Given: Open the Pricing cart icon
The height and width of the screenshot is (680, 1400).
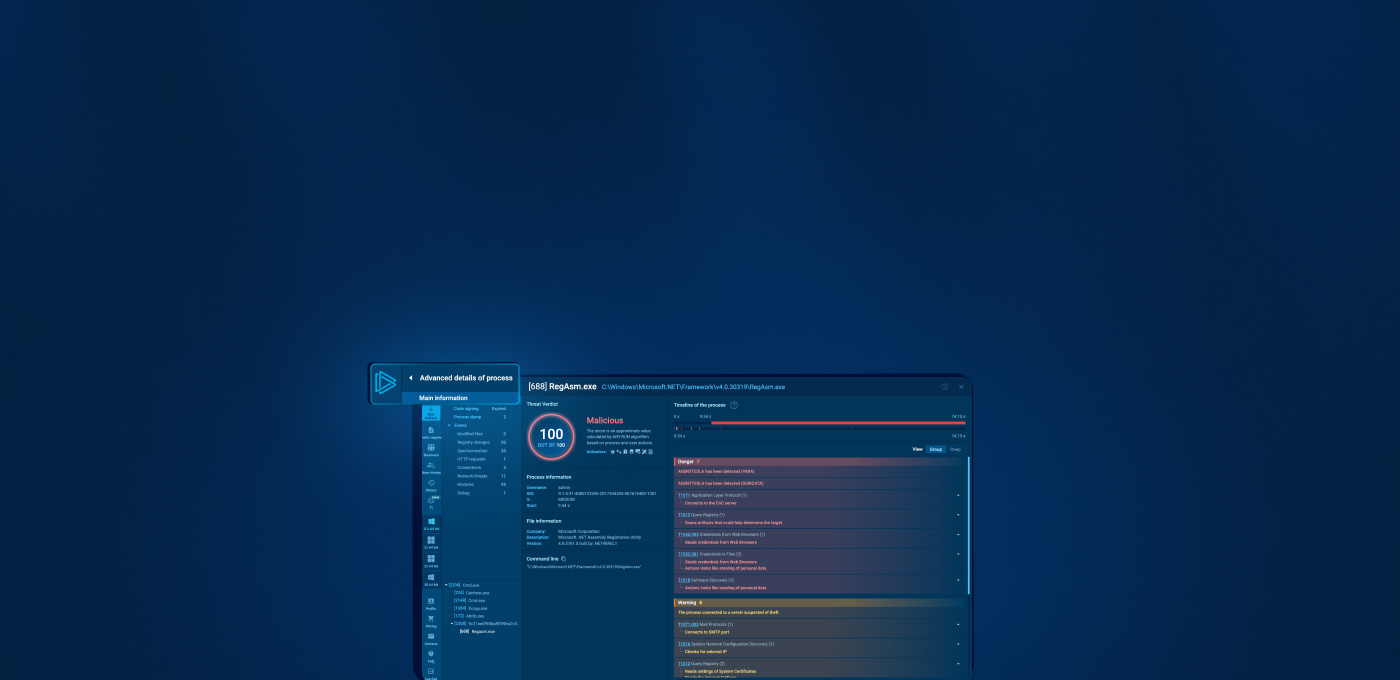Looking at the screenshot, I should point(431,621).
